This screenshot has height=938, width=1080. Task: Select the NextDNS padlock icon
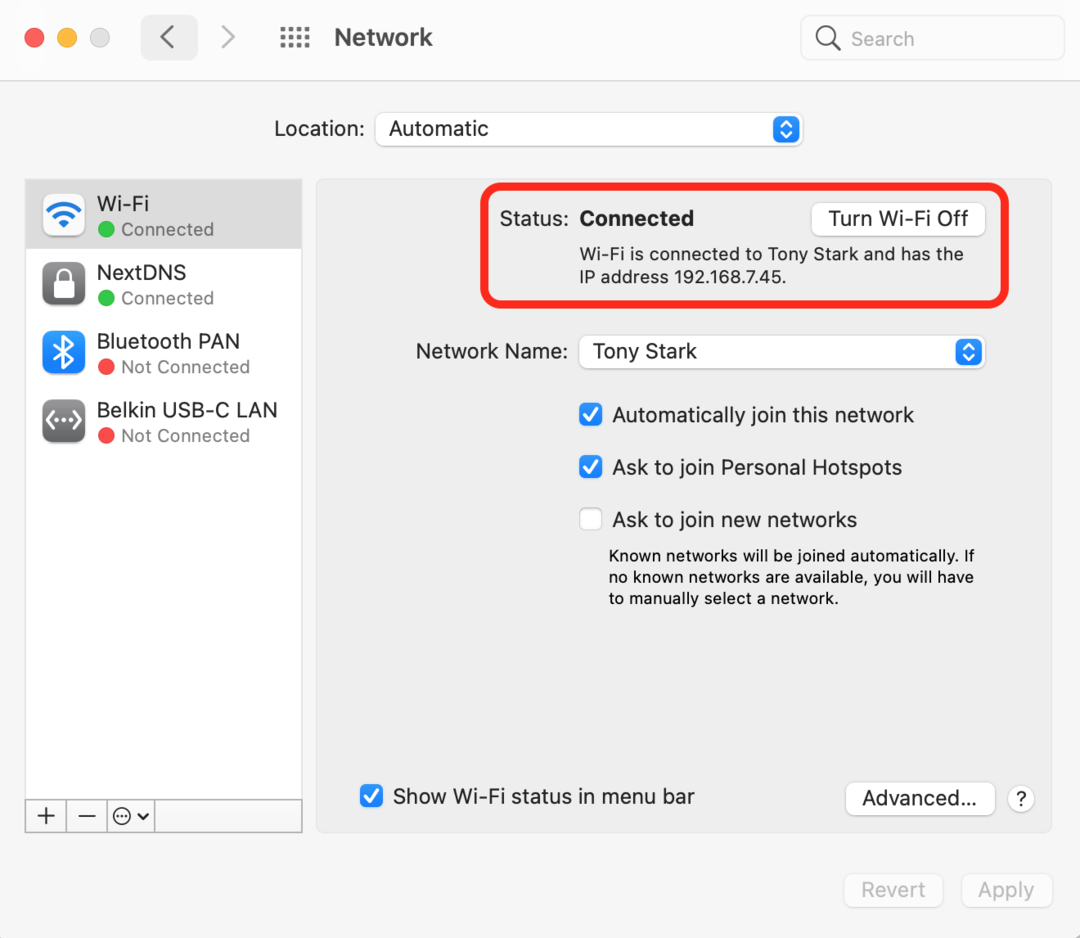point(63,284)
